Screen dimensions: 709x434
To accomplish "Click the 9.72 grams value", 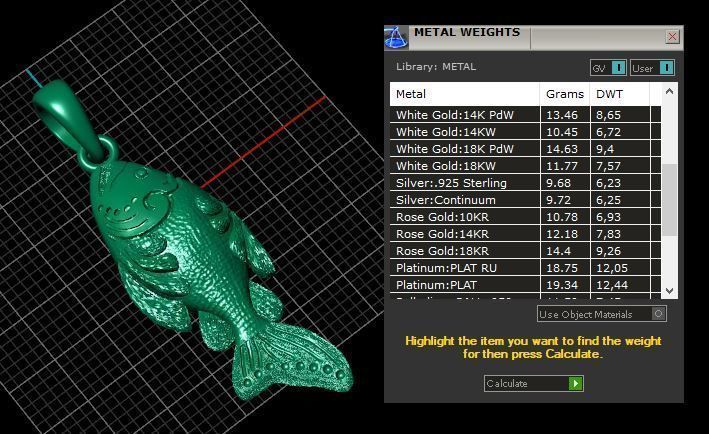I will (x=558, y=200).
